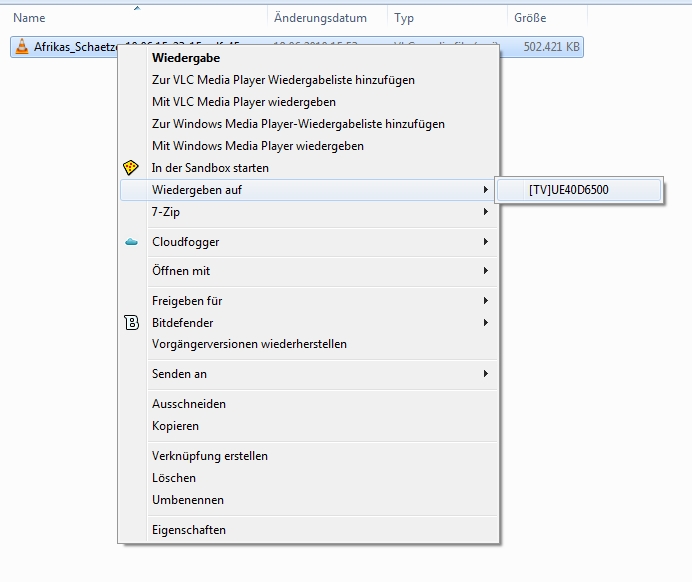
Task: Open the 7-Zip submenu entry
Action: click(309, 212)
